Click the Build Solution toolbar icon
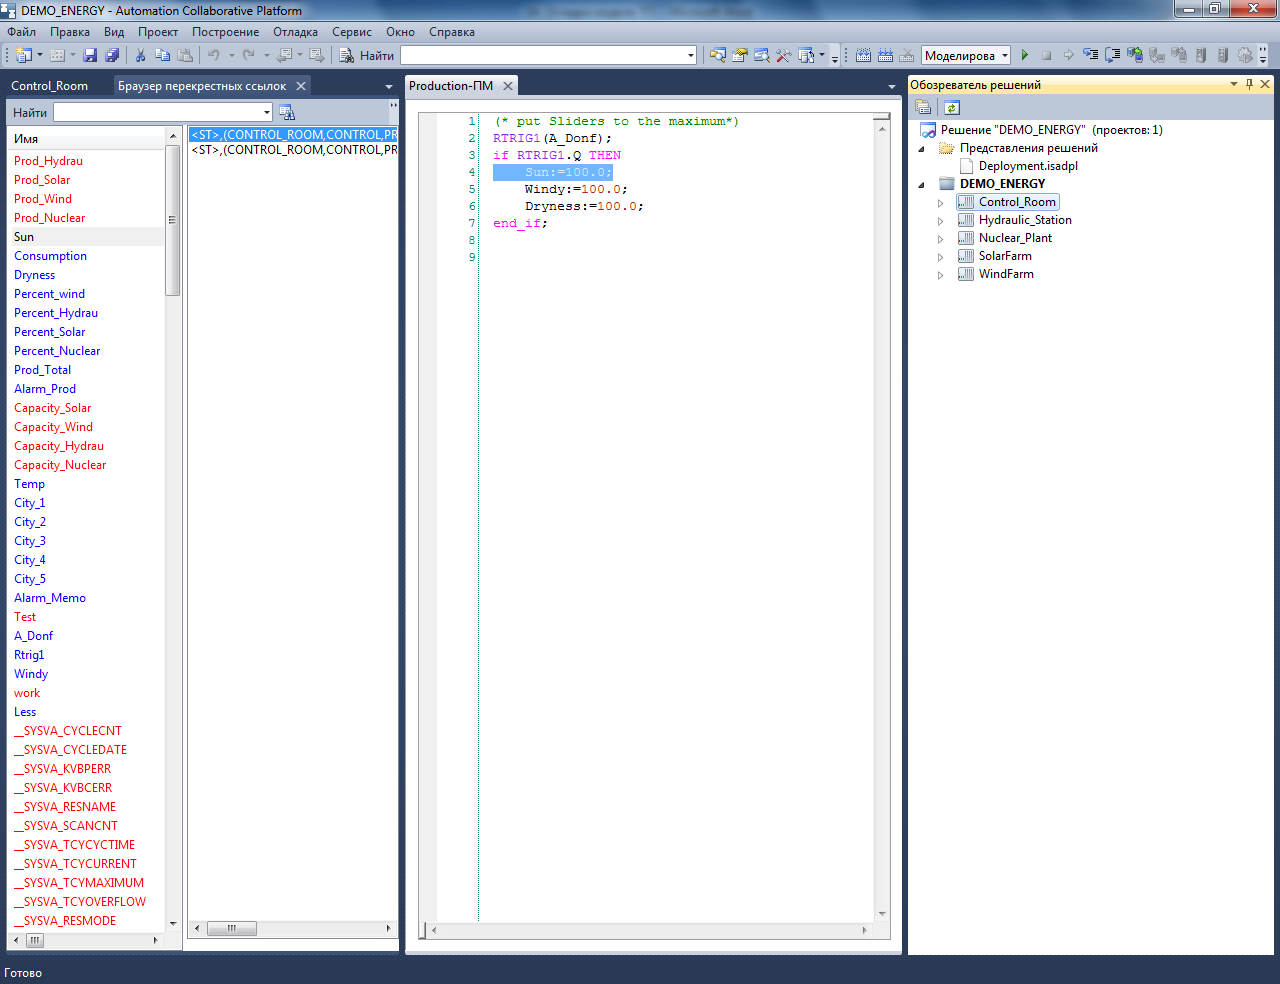Screen dimensions: 1280x984 point(863,55)
